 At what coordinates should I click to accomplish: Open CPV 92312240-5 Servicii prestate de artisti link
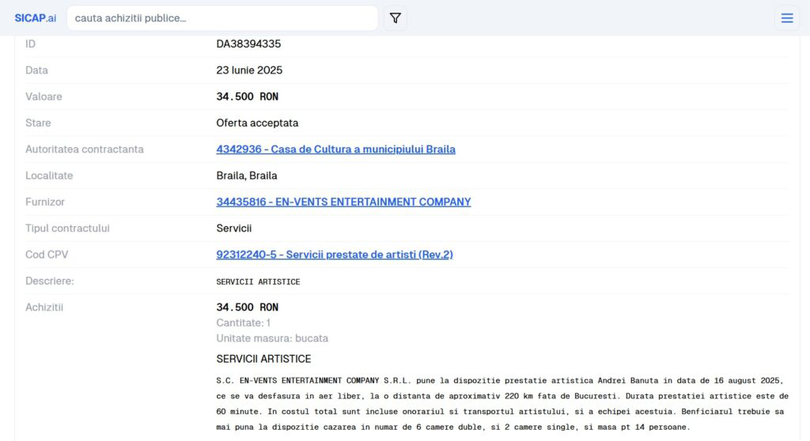click(x=335, y=255)
